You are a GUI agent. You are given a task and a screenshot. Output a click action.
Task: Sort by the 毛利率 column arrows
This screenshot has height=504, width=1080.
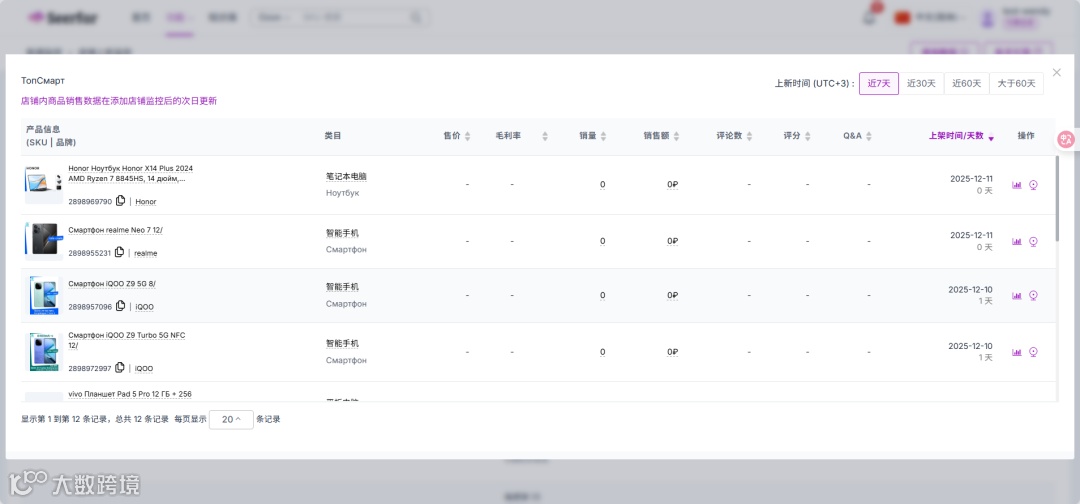(x=545, y=136)
